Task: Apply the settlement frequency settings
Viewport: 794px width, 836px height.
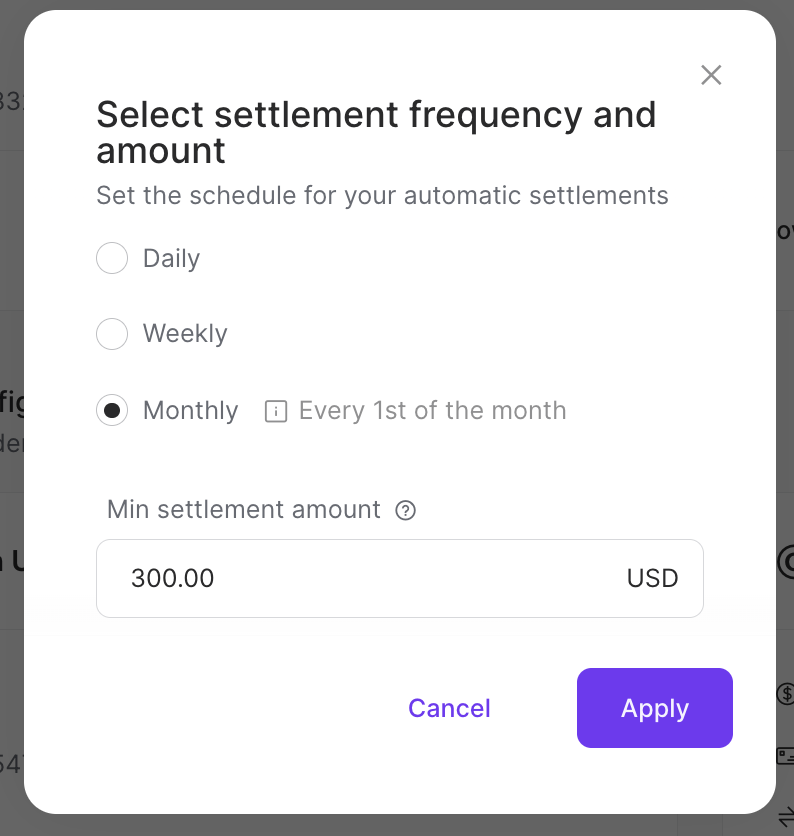Action: (x=655, y=708)
